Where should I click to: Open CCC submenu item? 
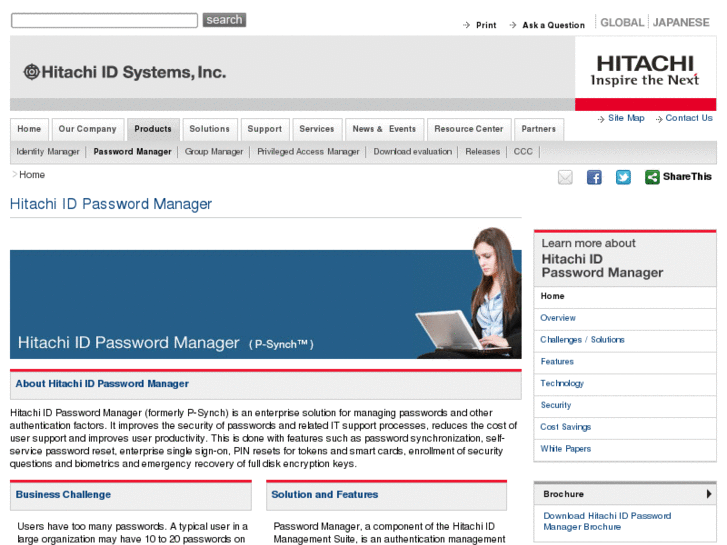[523, 152]
